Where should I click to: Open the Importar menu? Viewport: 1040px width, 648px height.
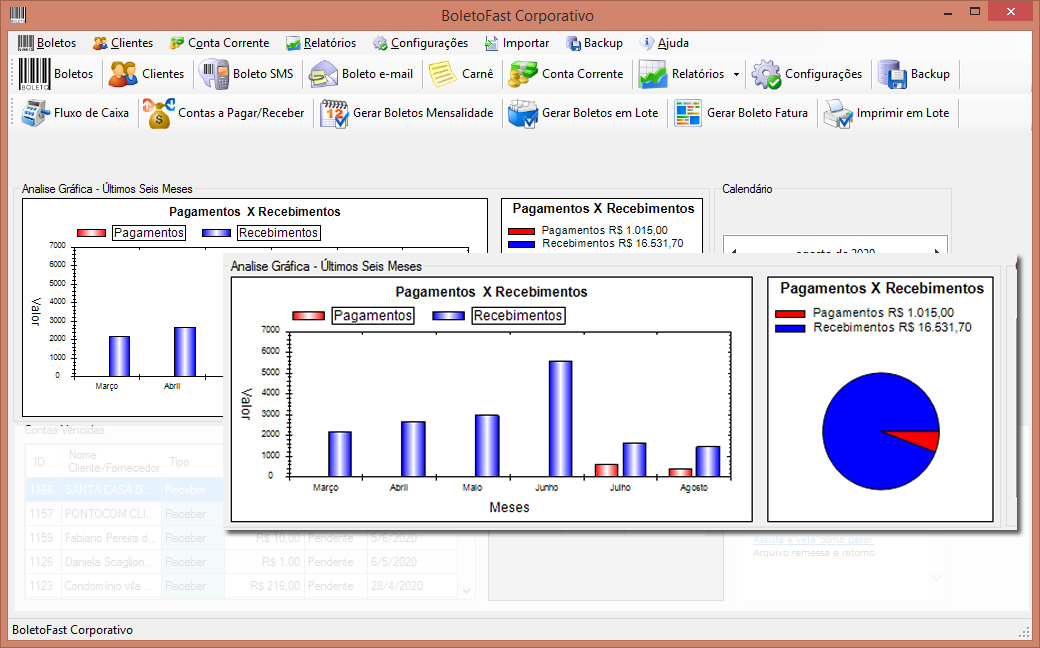point(517,43)
